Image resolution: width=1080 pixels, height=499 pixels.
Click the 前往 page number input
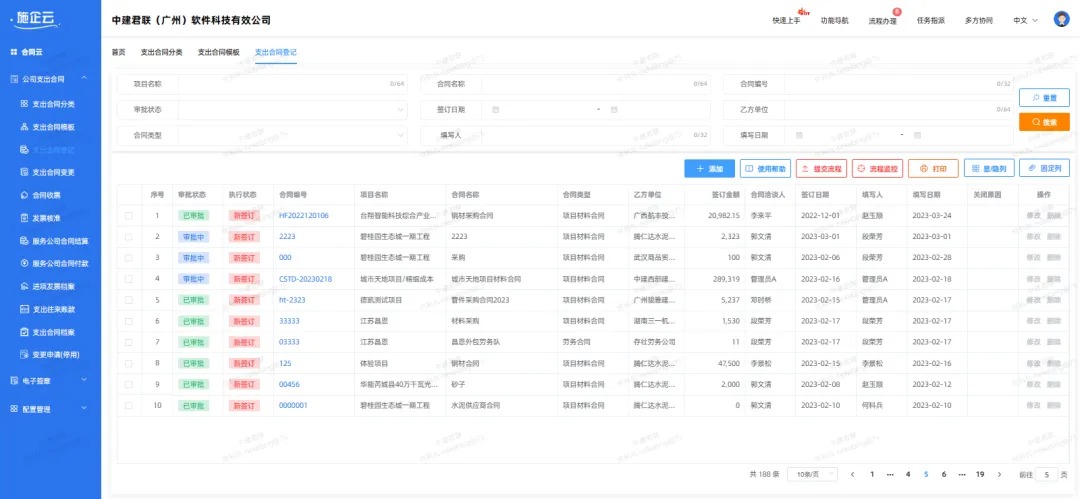point(1046,474)
